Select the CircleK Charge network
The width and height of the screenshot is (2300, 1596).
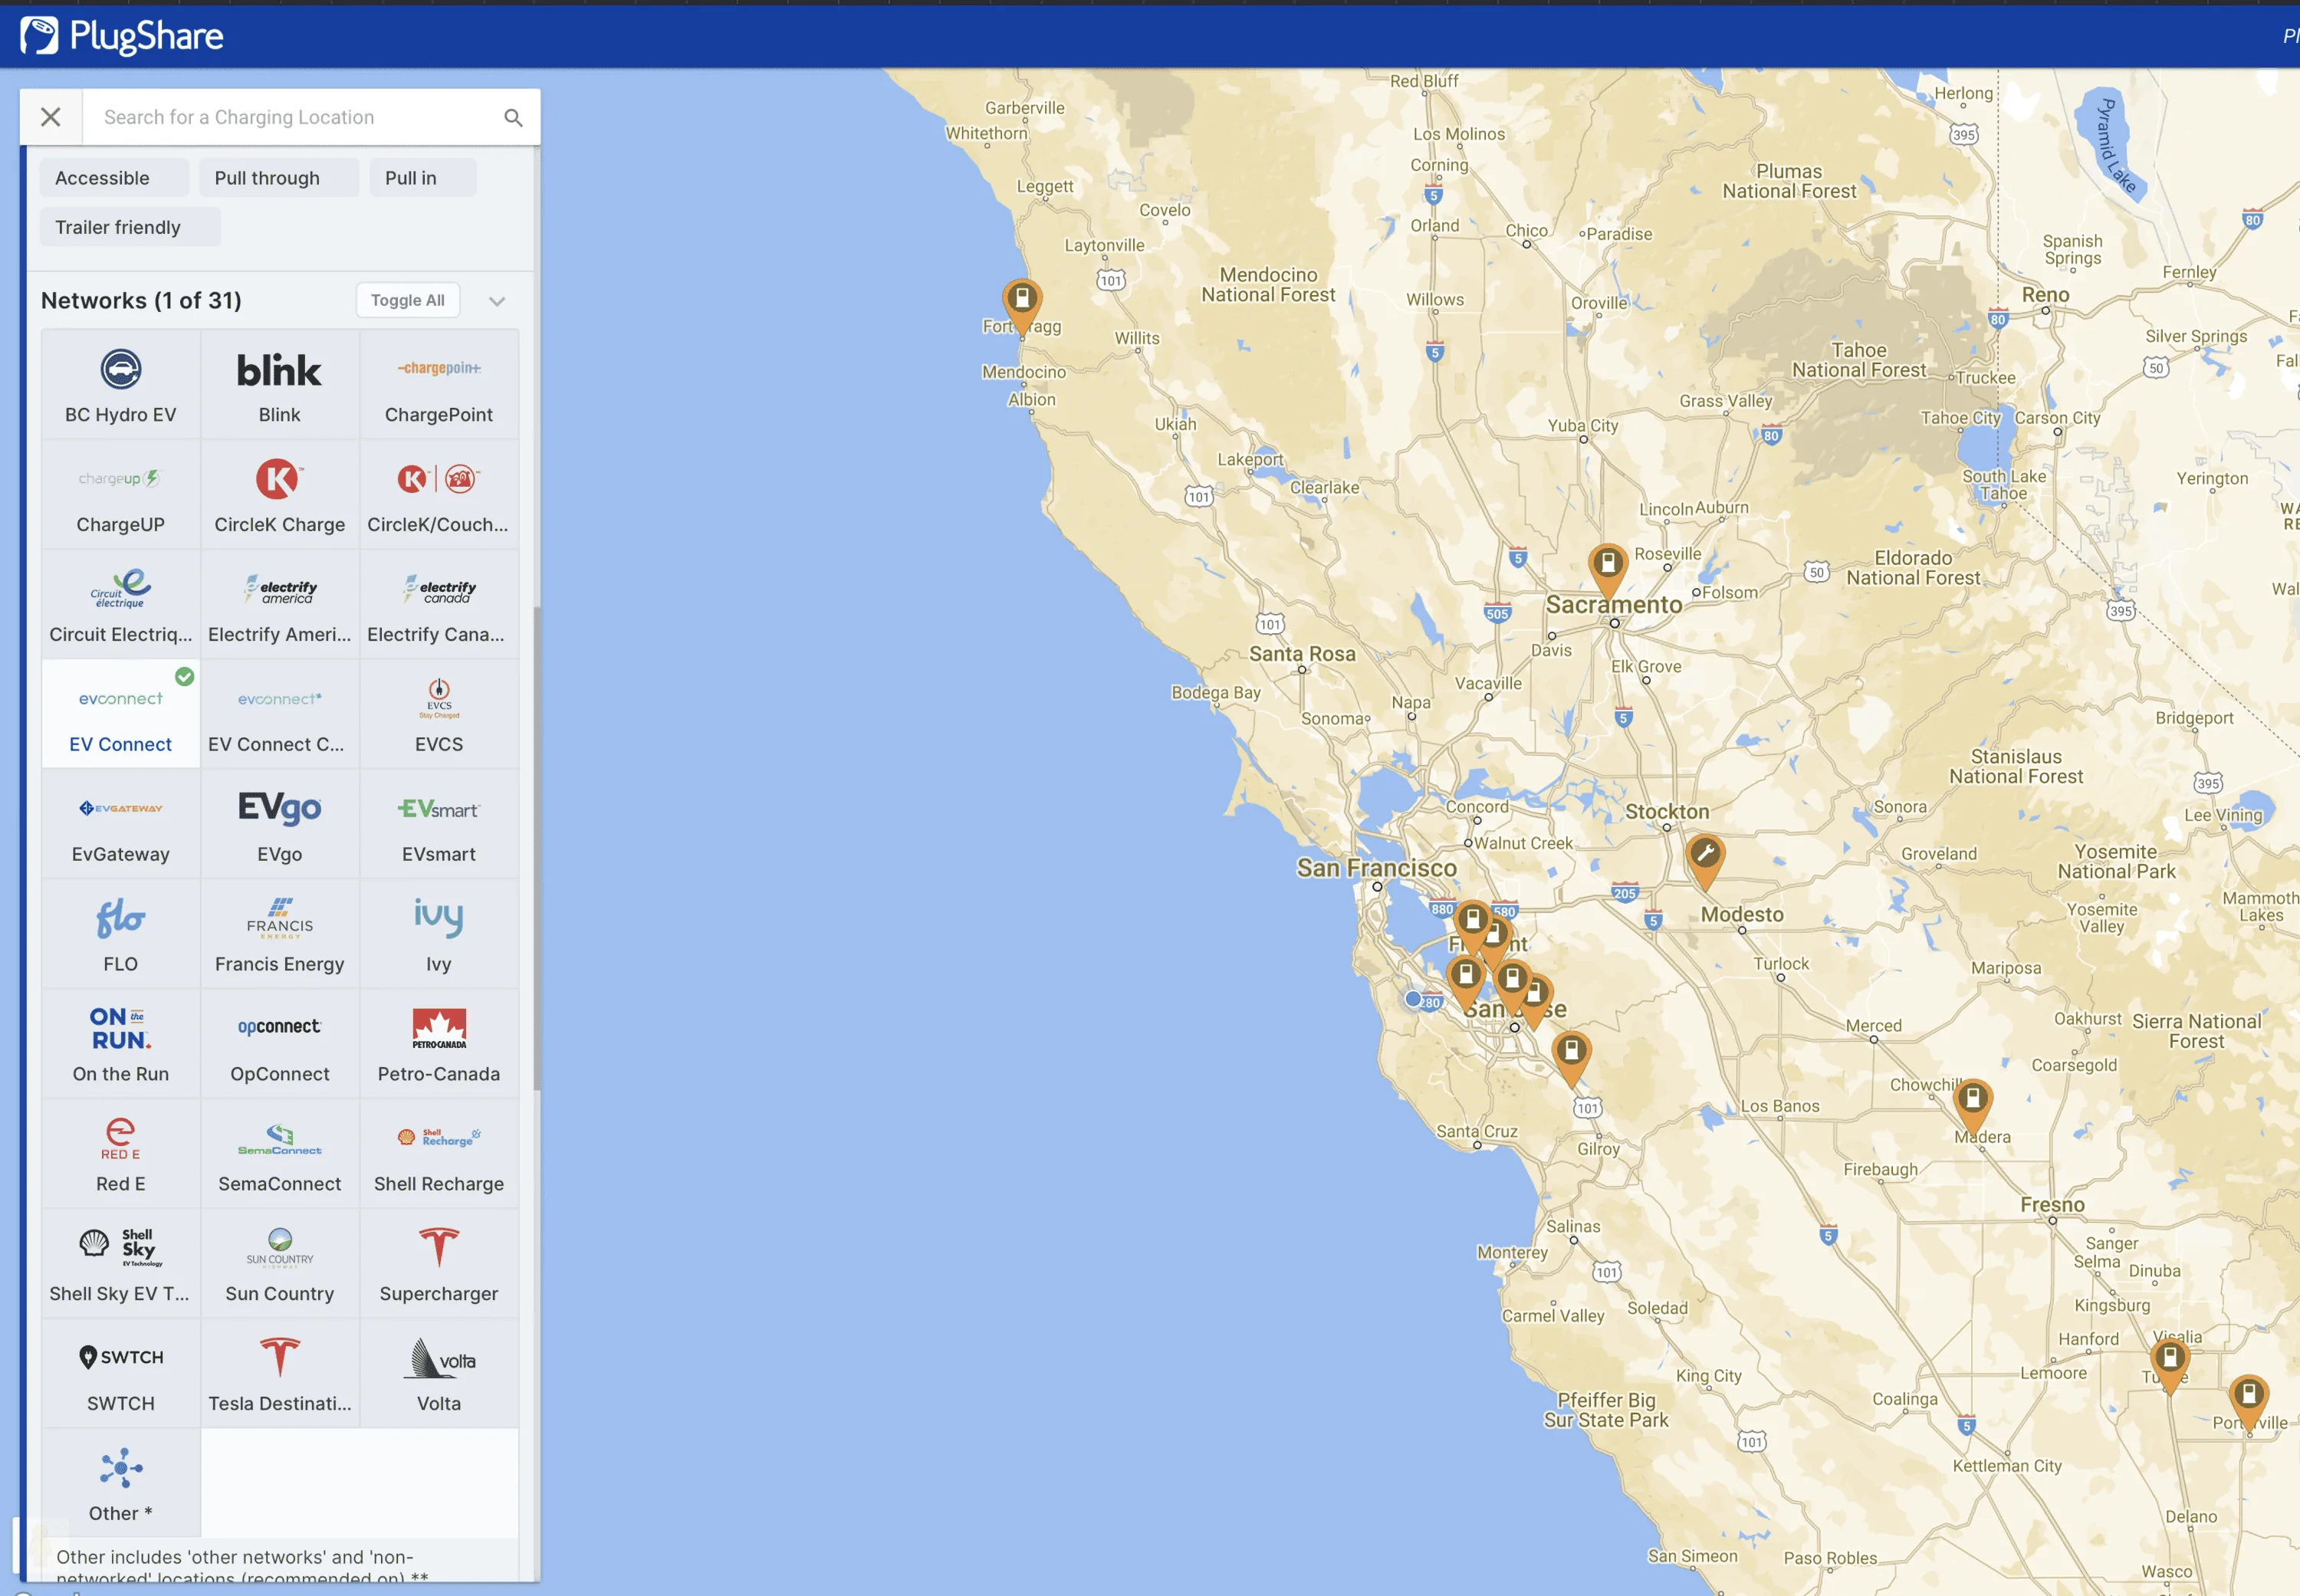280,495
